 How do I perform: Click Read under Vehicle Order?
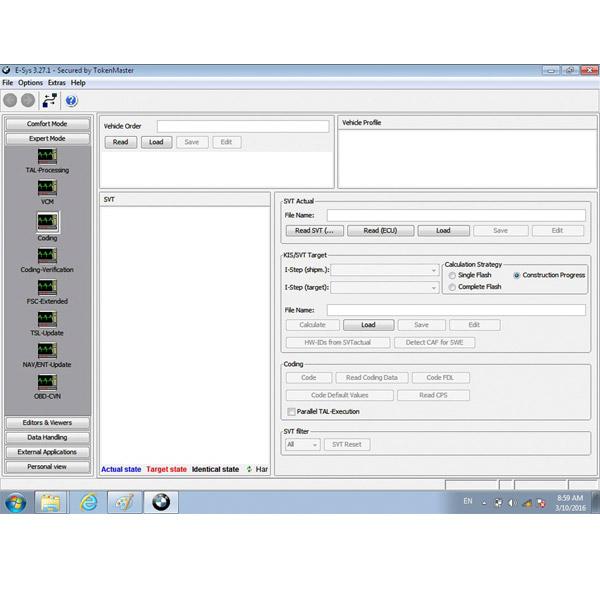point(120,142)
